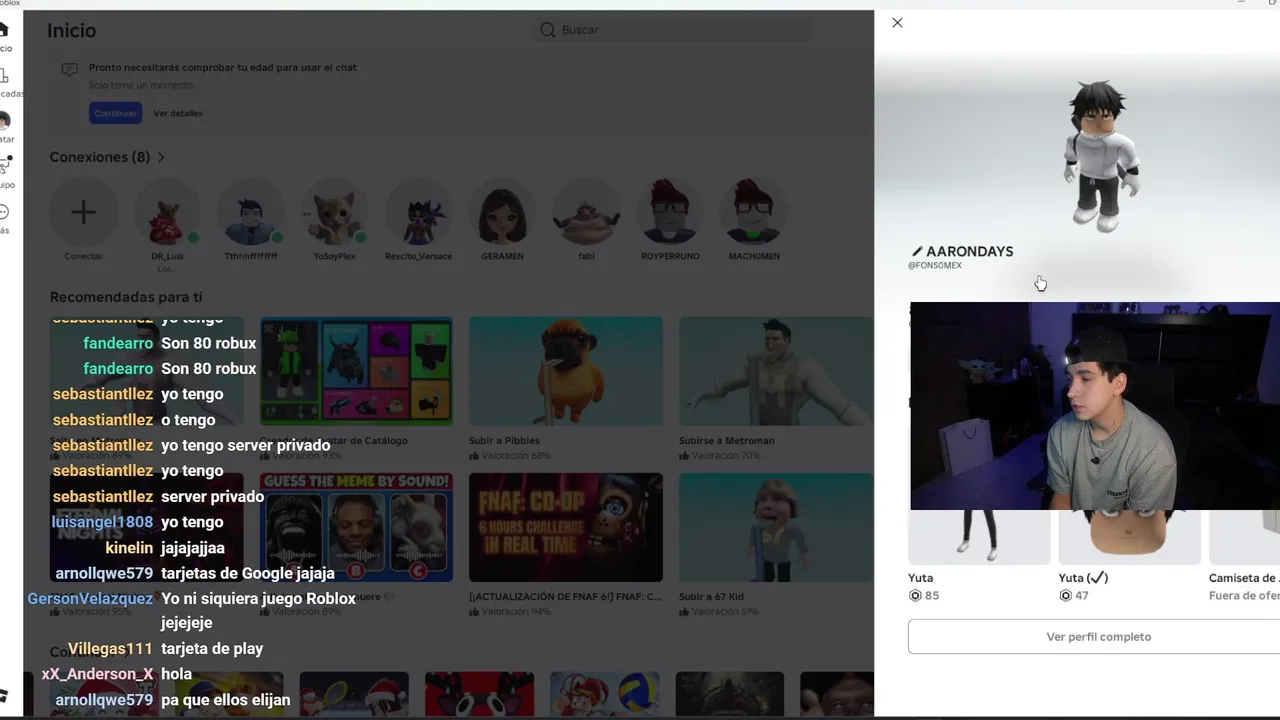Open ROYPERRUNO connection avatar
Image resolution: width=1280 pixels, height=720 pixels.
[x=670, y=212]
